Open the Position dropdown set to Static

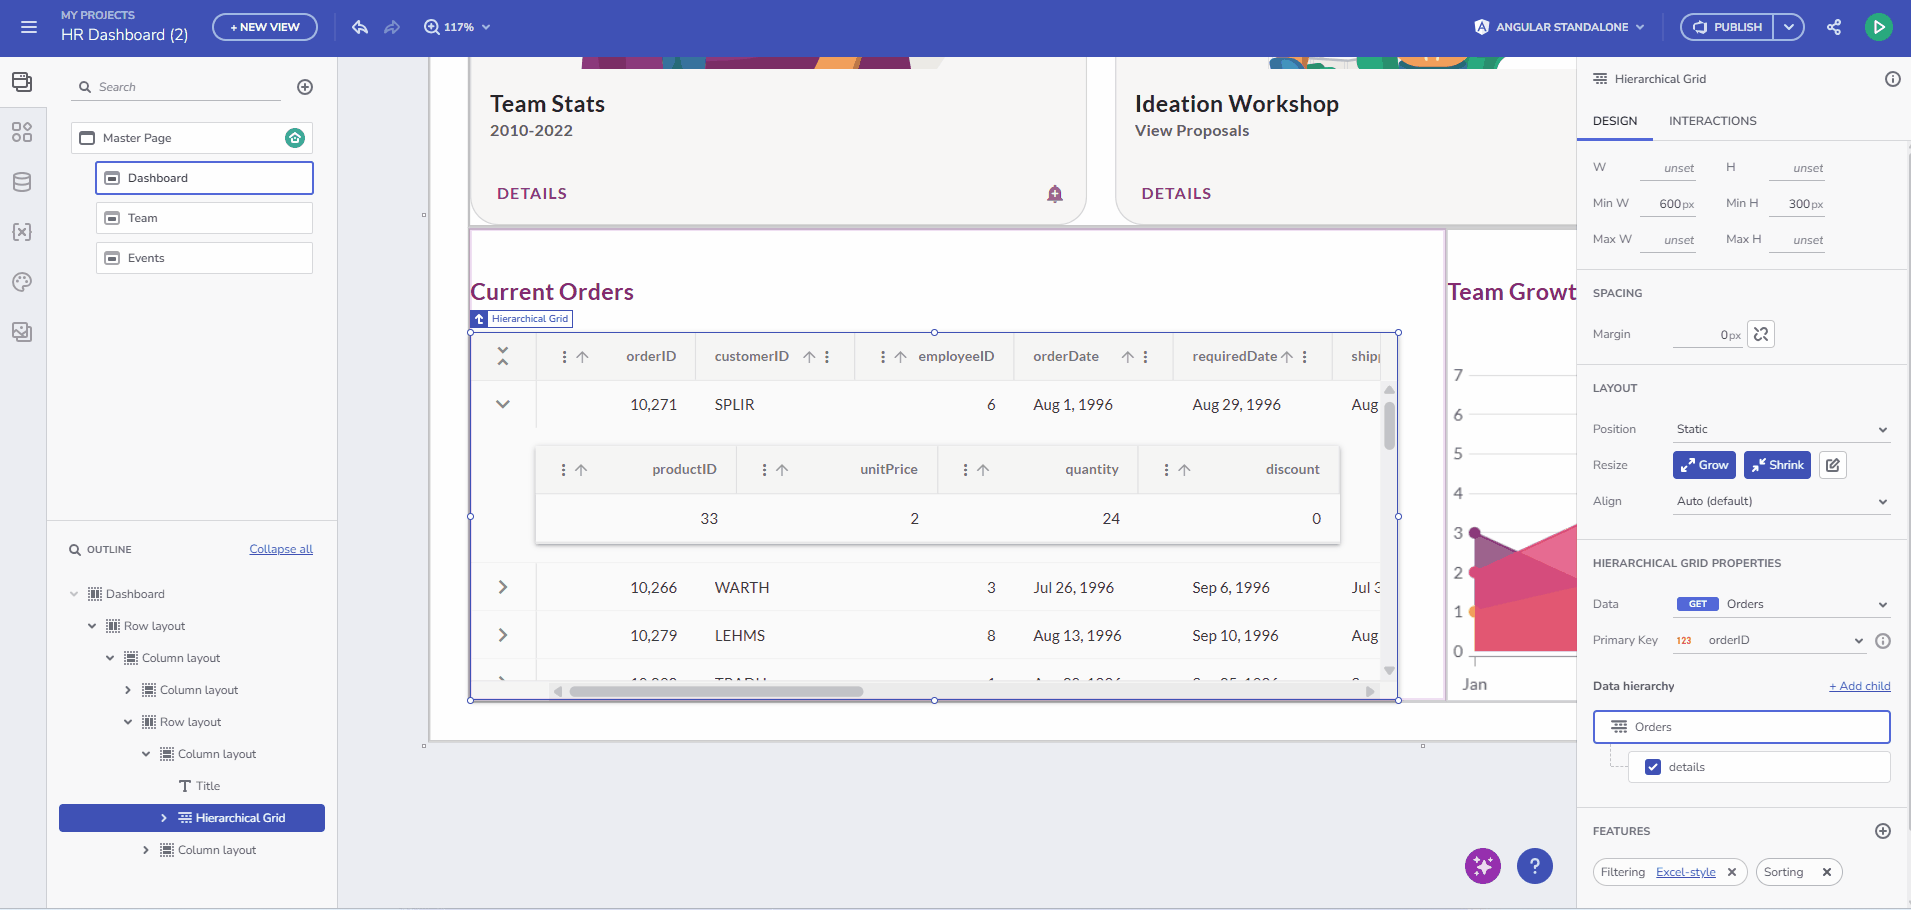1781,429
